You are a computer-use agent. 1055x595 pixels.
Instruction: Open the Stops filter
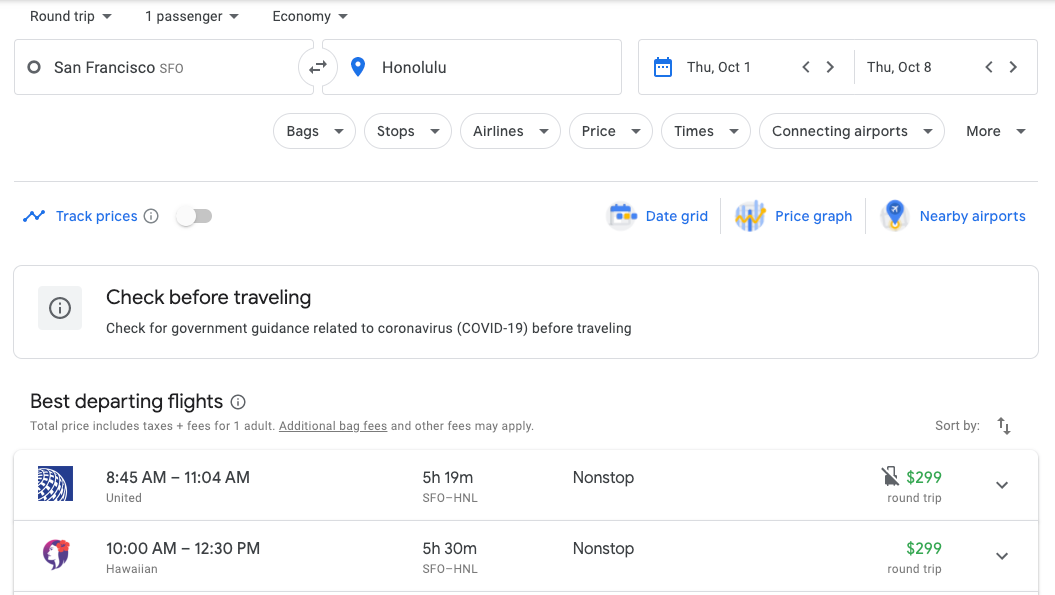pyautogui.click(x=407, y=131)
